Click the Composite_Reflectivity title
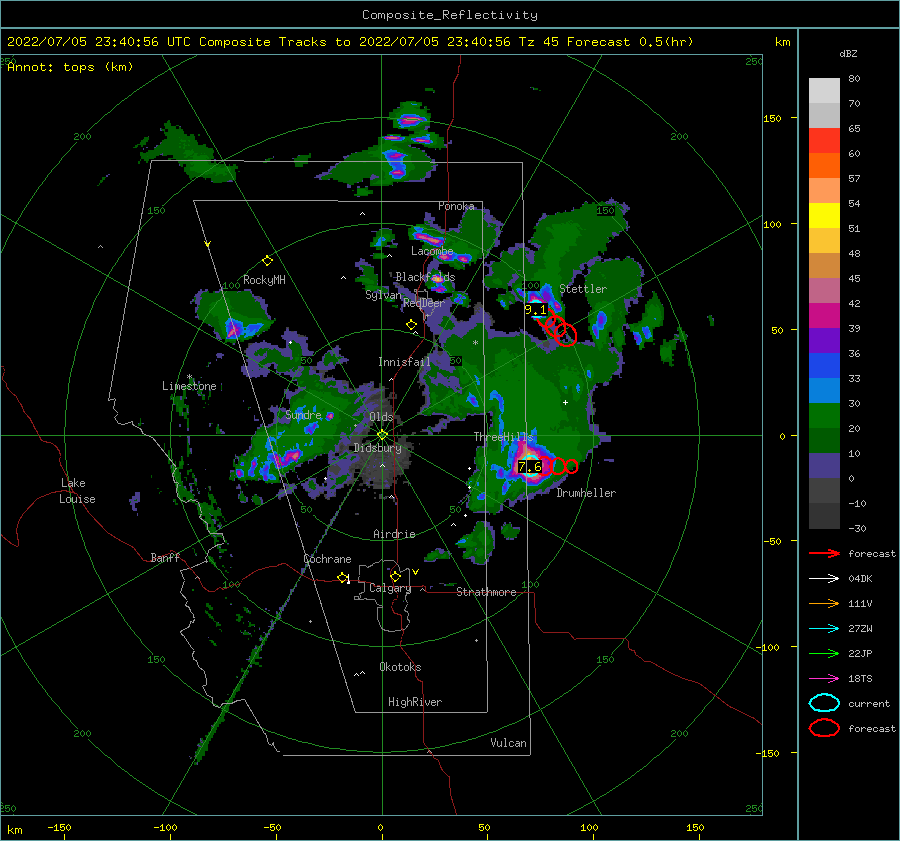This screenshot has height=841, width=900. pyautogui.click(x=450, y=15)
